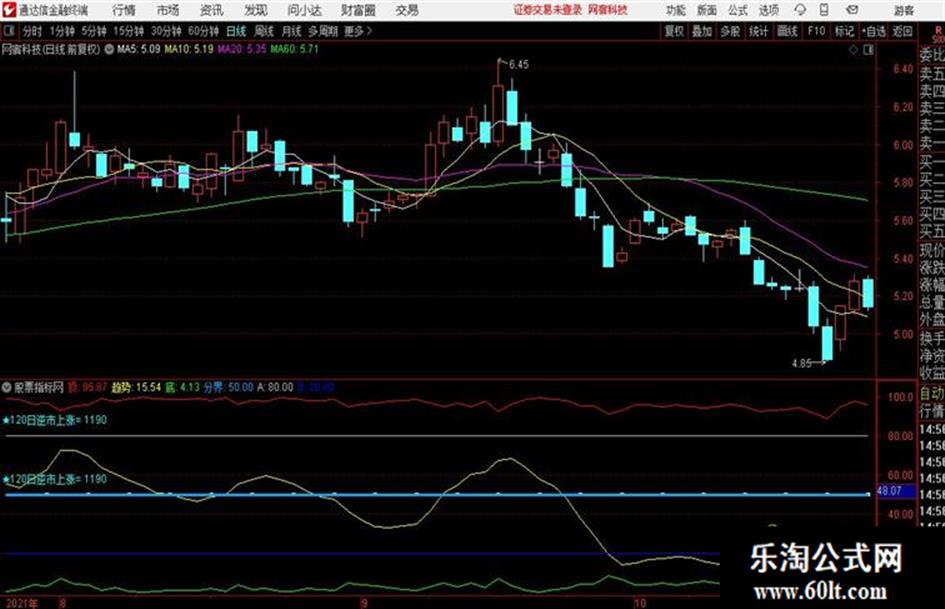Select the 日线 daily period tab
The image size is (945, 609).
(236, 31)
